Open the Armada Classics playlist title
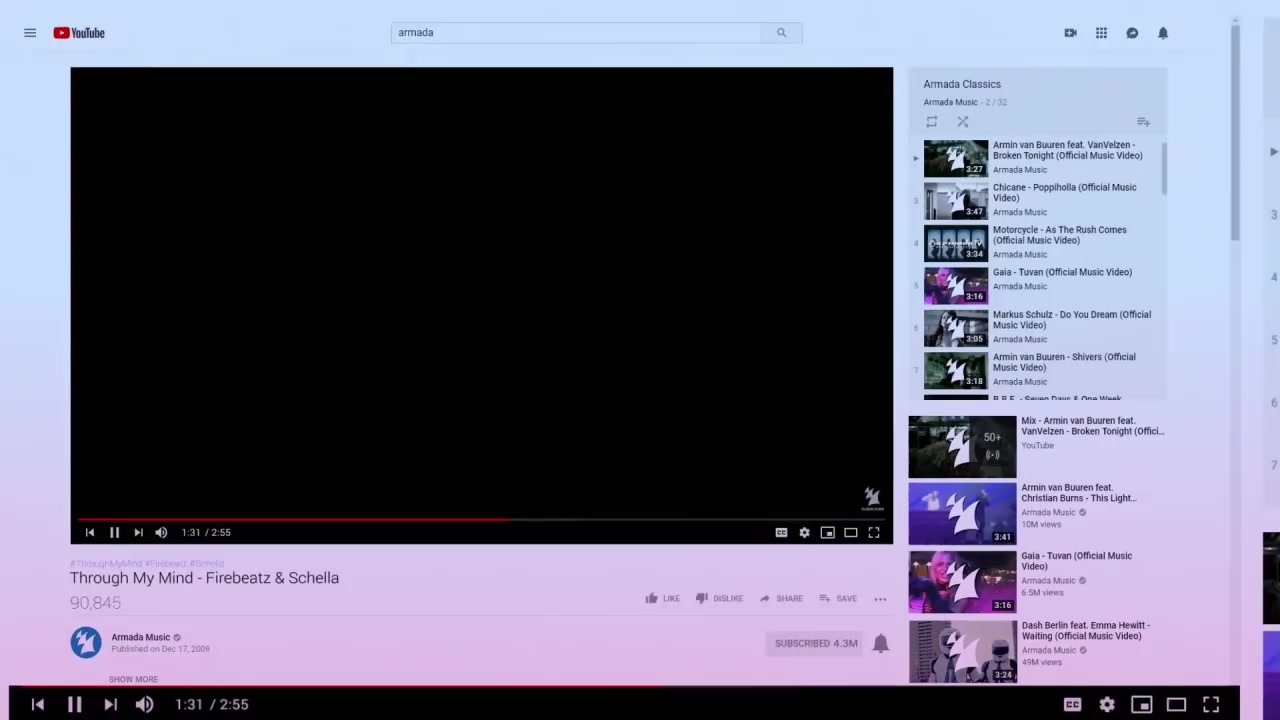This screenshot has height=720, width=1280. [962, 84]
